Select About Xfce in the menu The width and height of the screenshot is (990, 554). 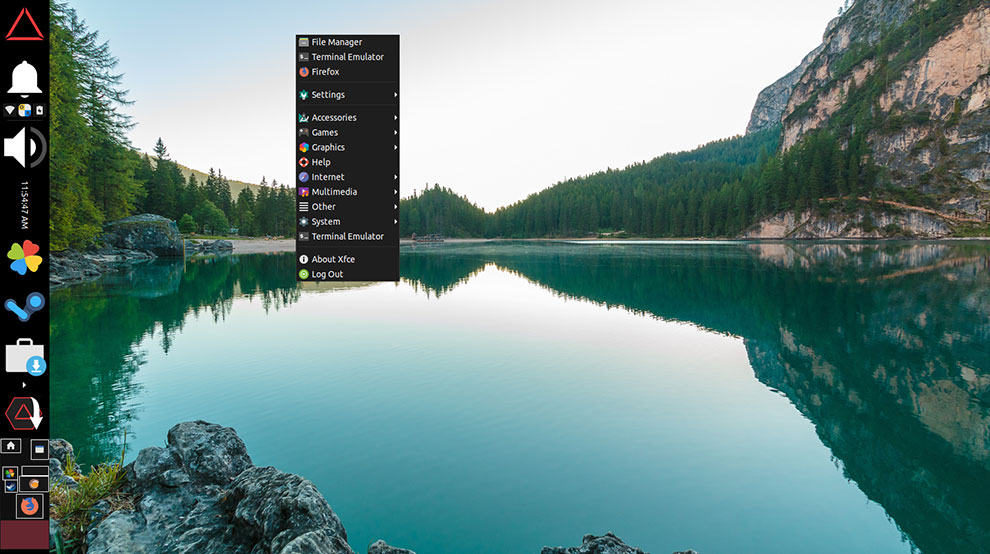347,259
